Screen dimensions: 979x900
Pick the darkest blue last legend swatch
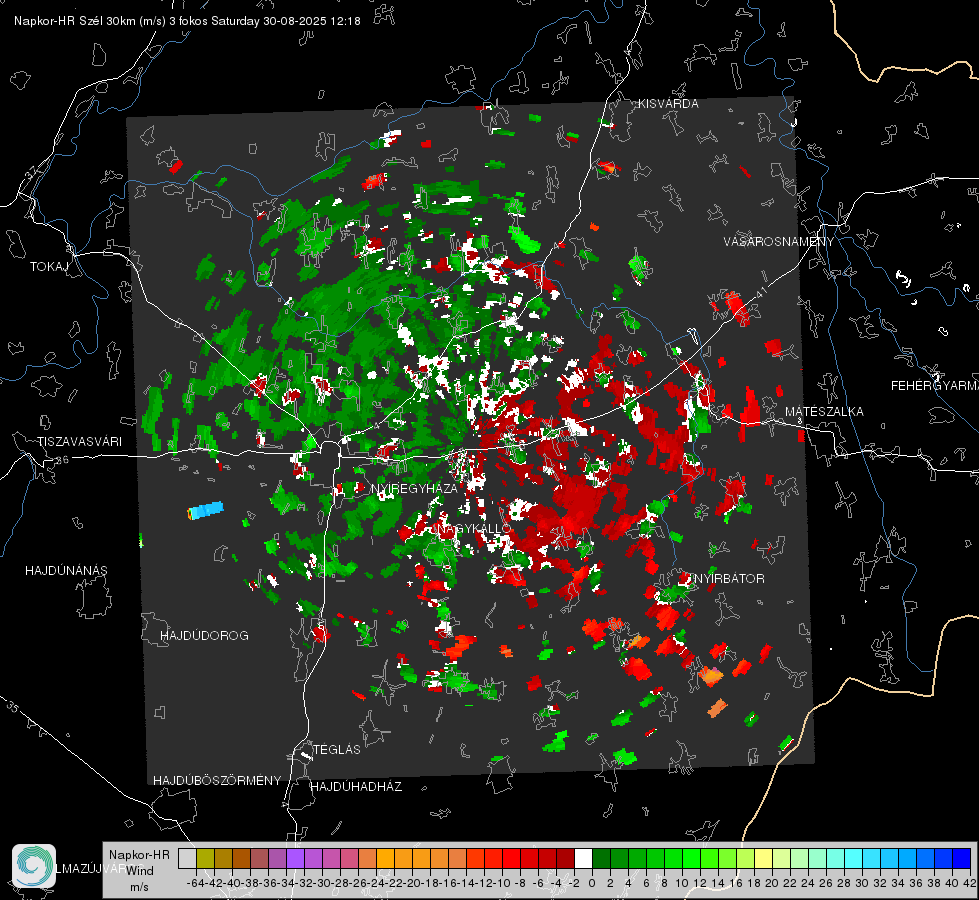point(962,859)
